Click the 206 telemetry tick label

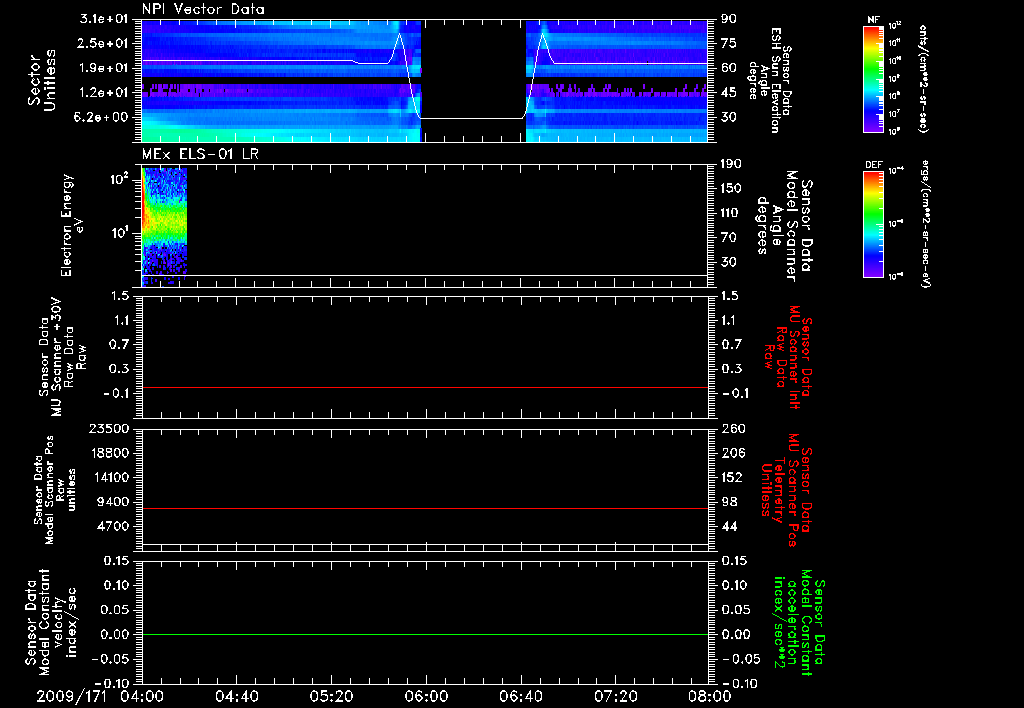coord(732,453)
